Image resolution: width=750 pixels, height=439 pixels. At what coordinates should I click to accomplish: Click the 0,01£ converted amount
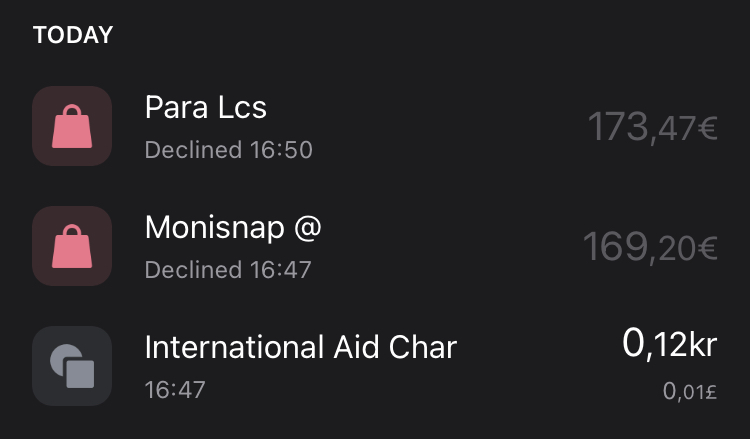click(x=690, y=391)
